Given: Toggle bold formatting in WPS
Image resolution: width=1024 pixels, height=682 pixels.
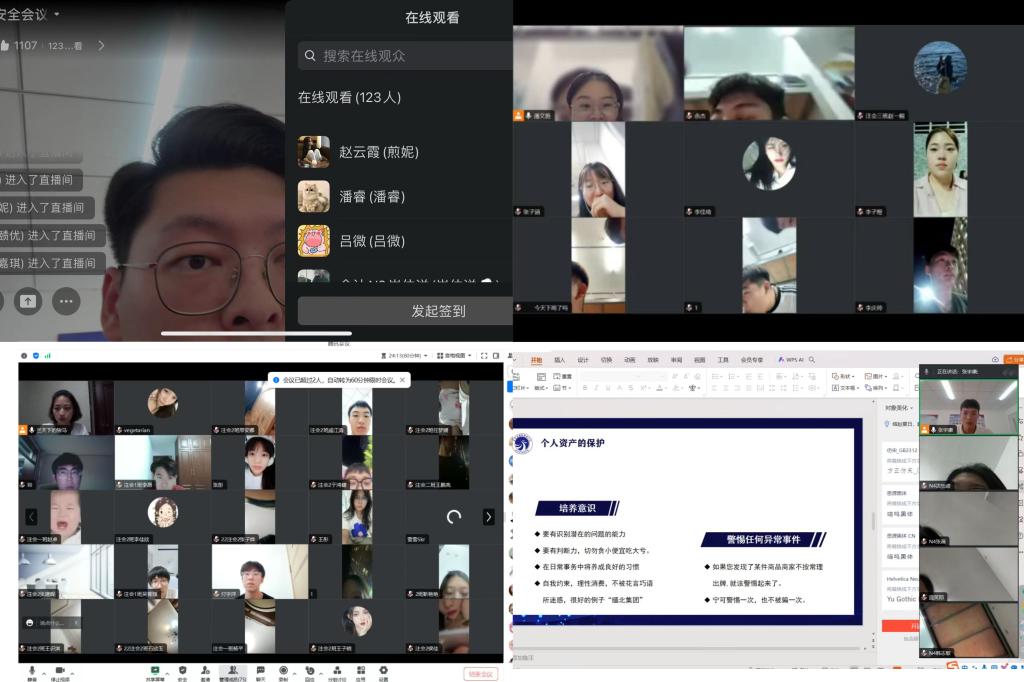Looking at the screenshot, I should point(584,388).
